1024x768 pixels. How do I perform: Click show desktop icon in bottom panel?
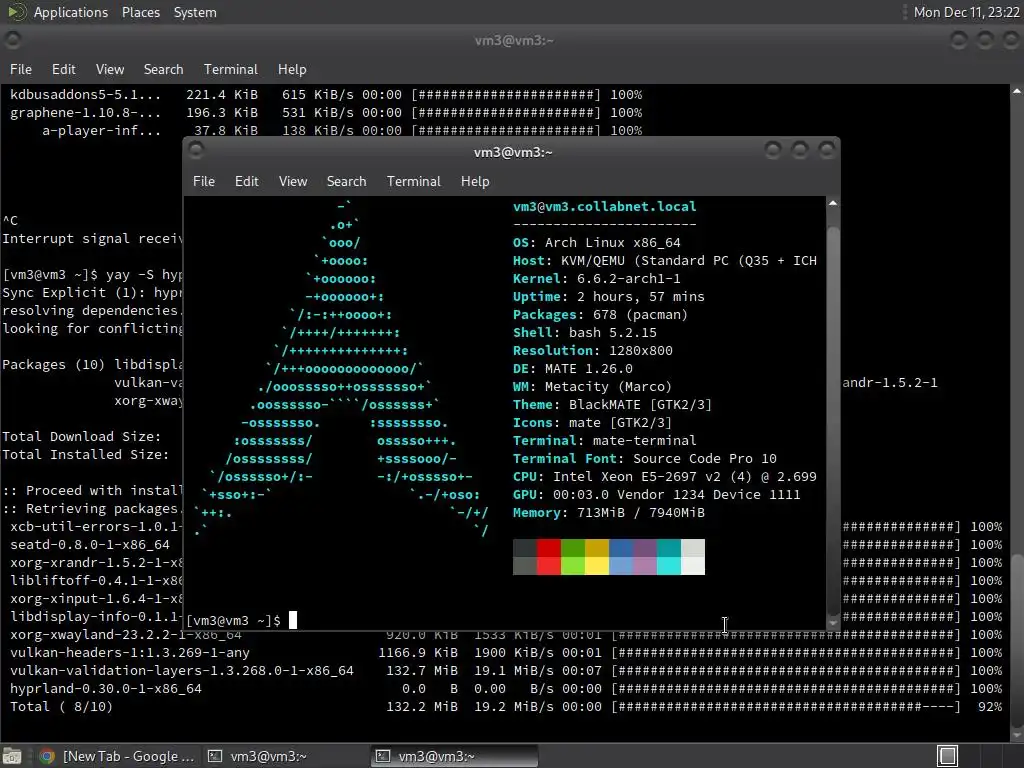point(12,756)
